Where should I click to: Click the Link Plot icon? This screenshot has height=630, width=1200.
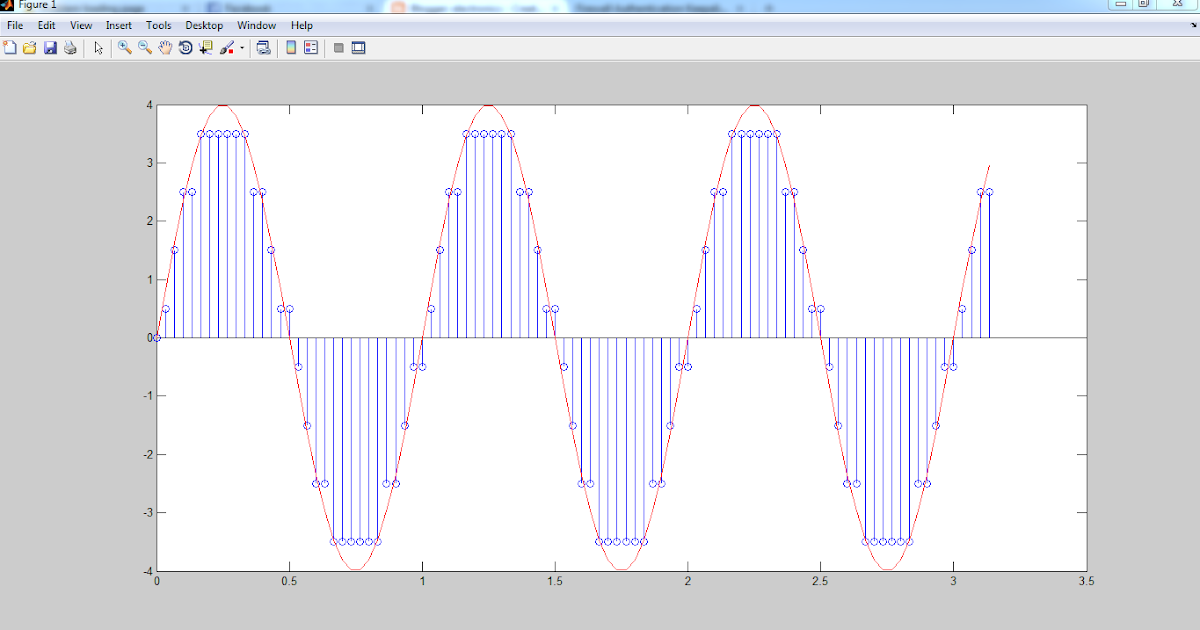pos(263,47)
